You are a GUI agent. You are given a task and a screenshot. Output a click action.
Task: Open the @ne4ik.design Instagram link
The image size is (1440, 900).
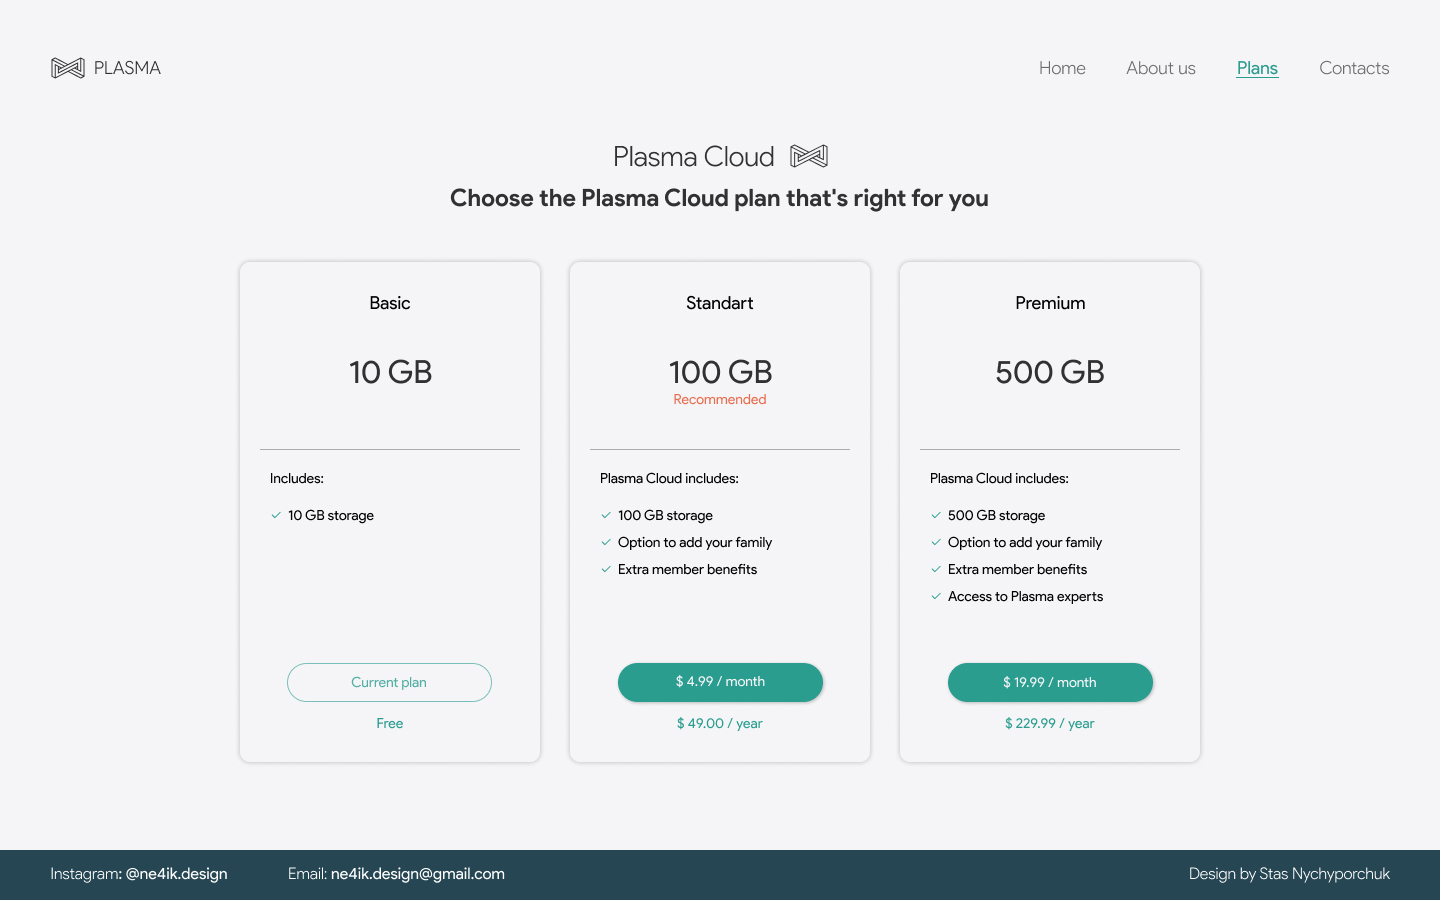coord(177,873)
